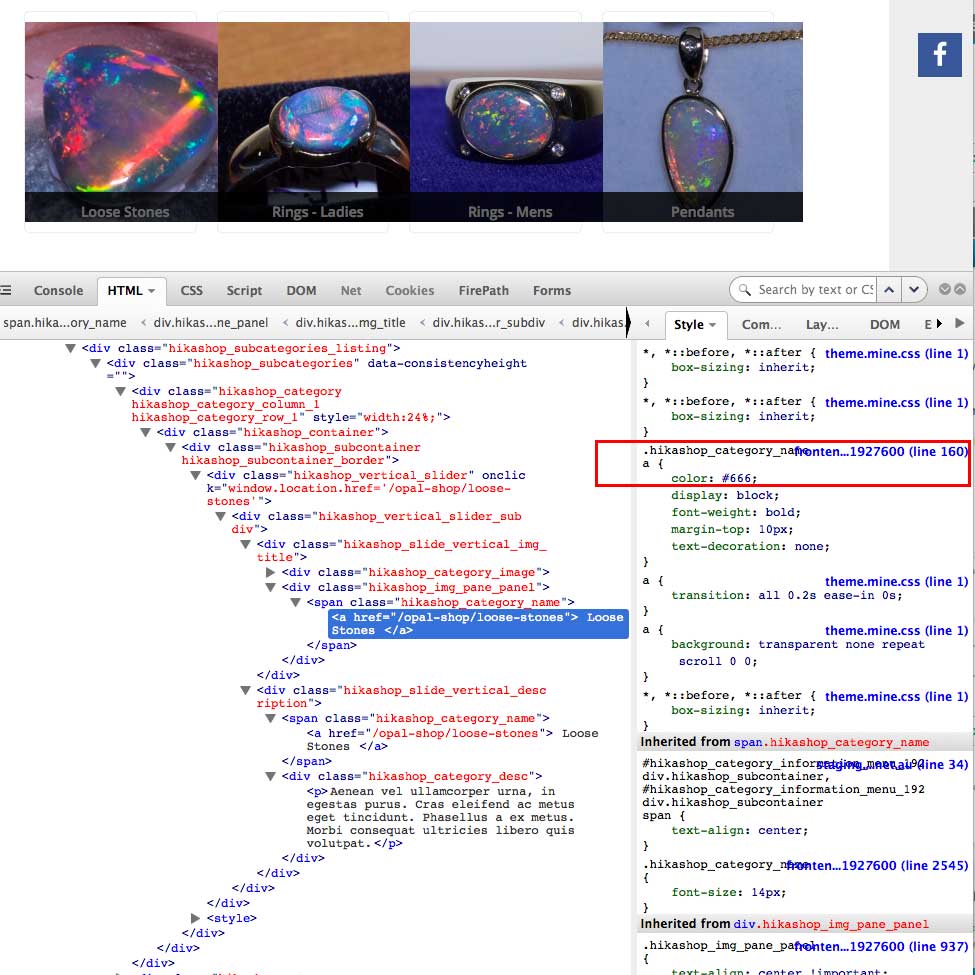This screenshot has height=975, width=975.
Task: Click span.hikashop_category_name inherited-from link
Action: pyautogui.click(x=831, y=742)
